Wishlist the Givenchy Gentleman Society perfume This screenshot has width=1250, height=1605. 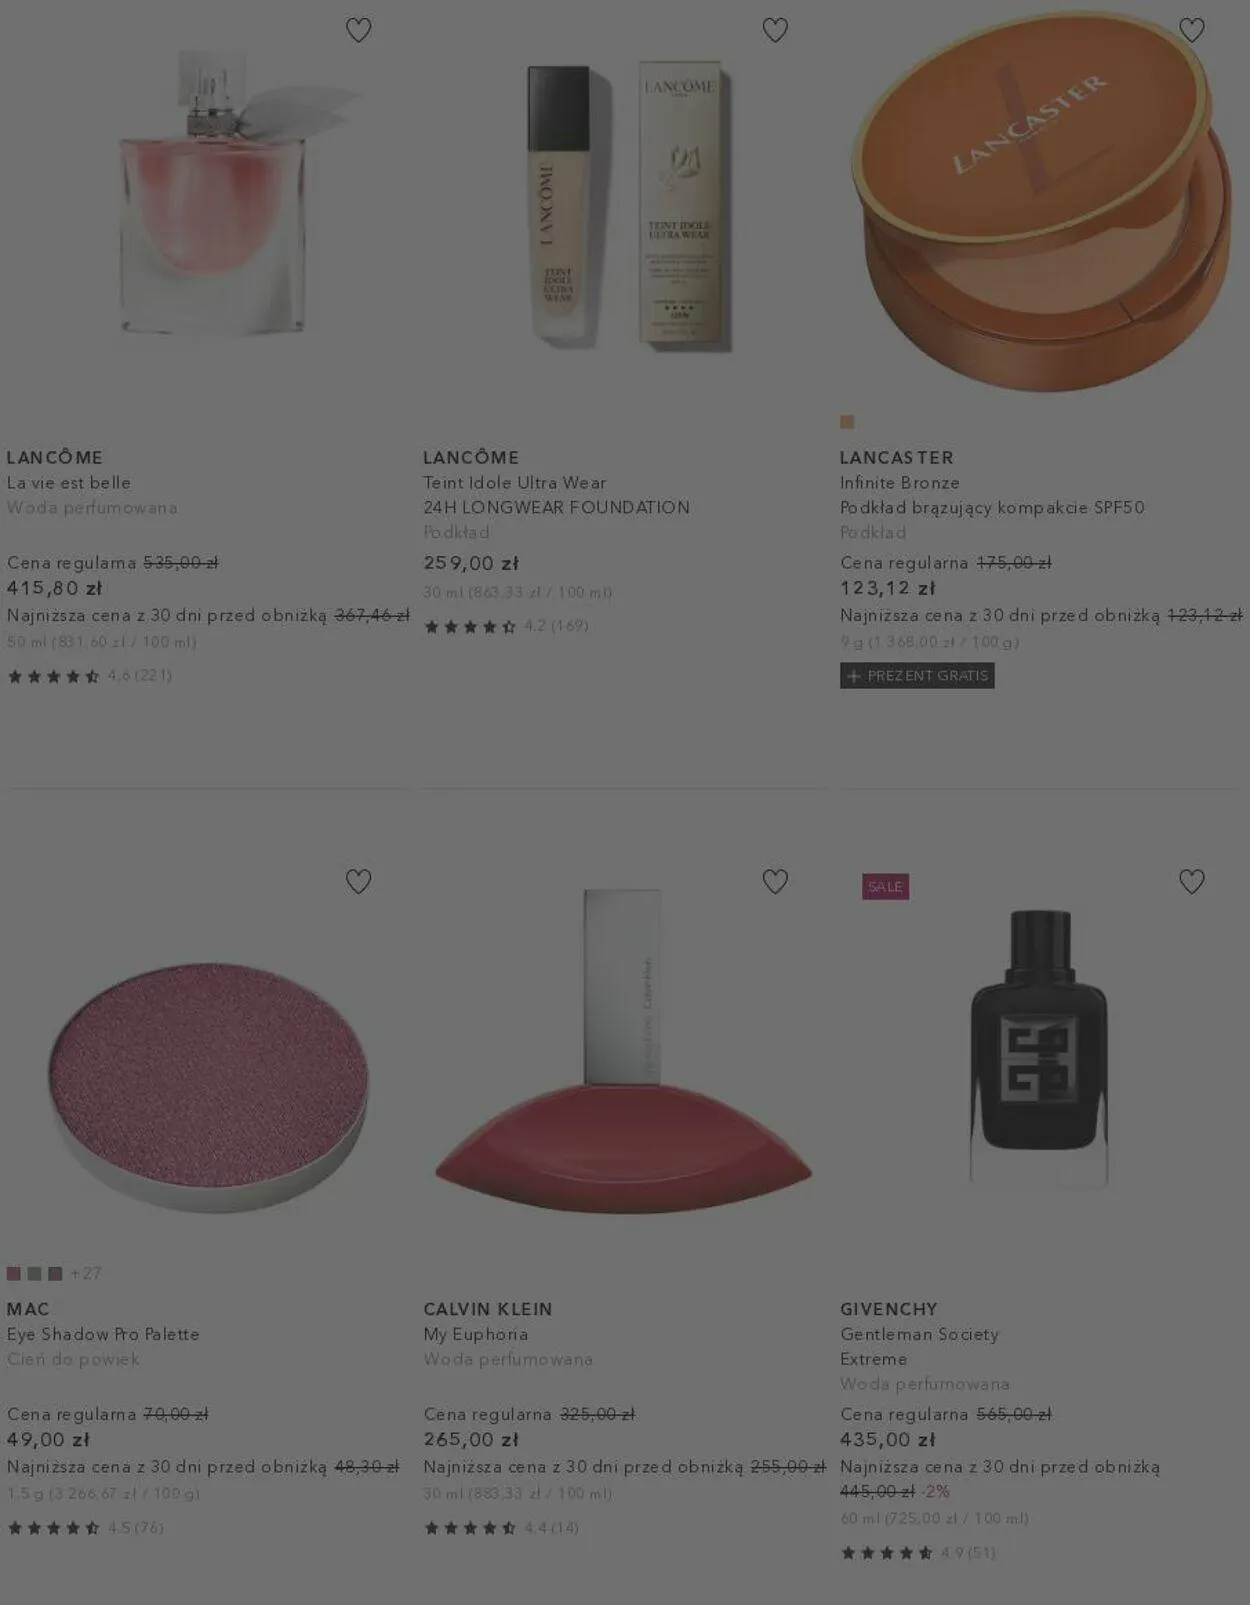1191,881
